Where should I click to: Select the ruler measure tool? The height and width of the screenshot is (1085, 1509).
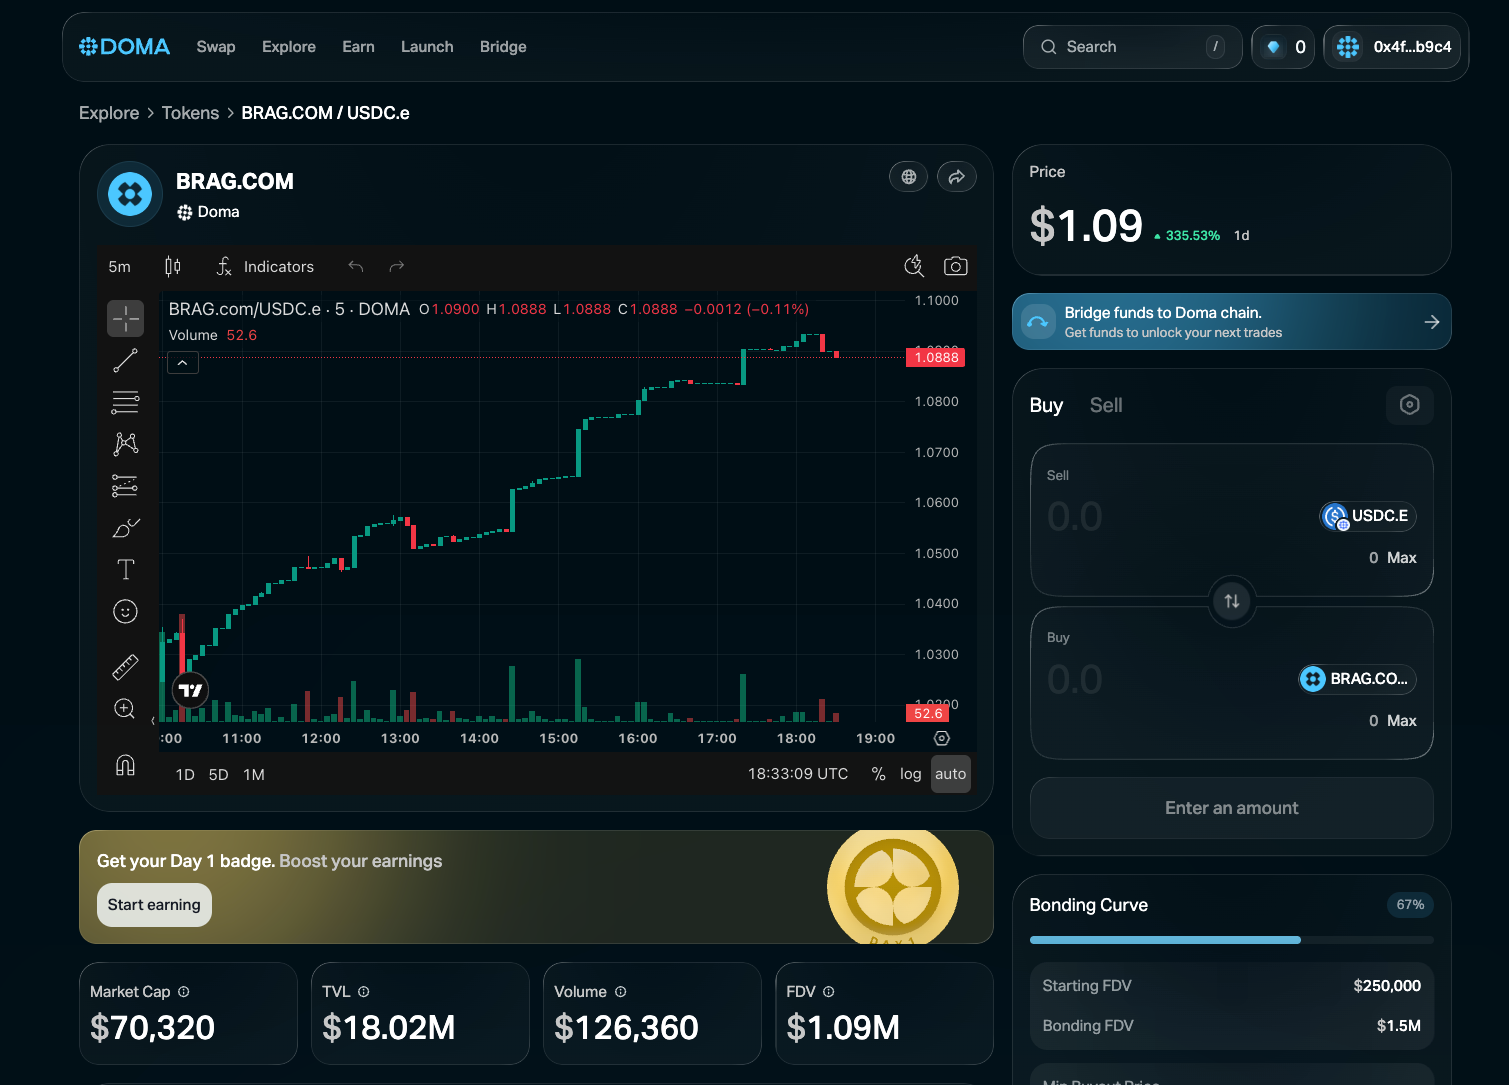coord(126,667)
